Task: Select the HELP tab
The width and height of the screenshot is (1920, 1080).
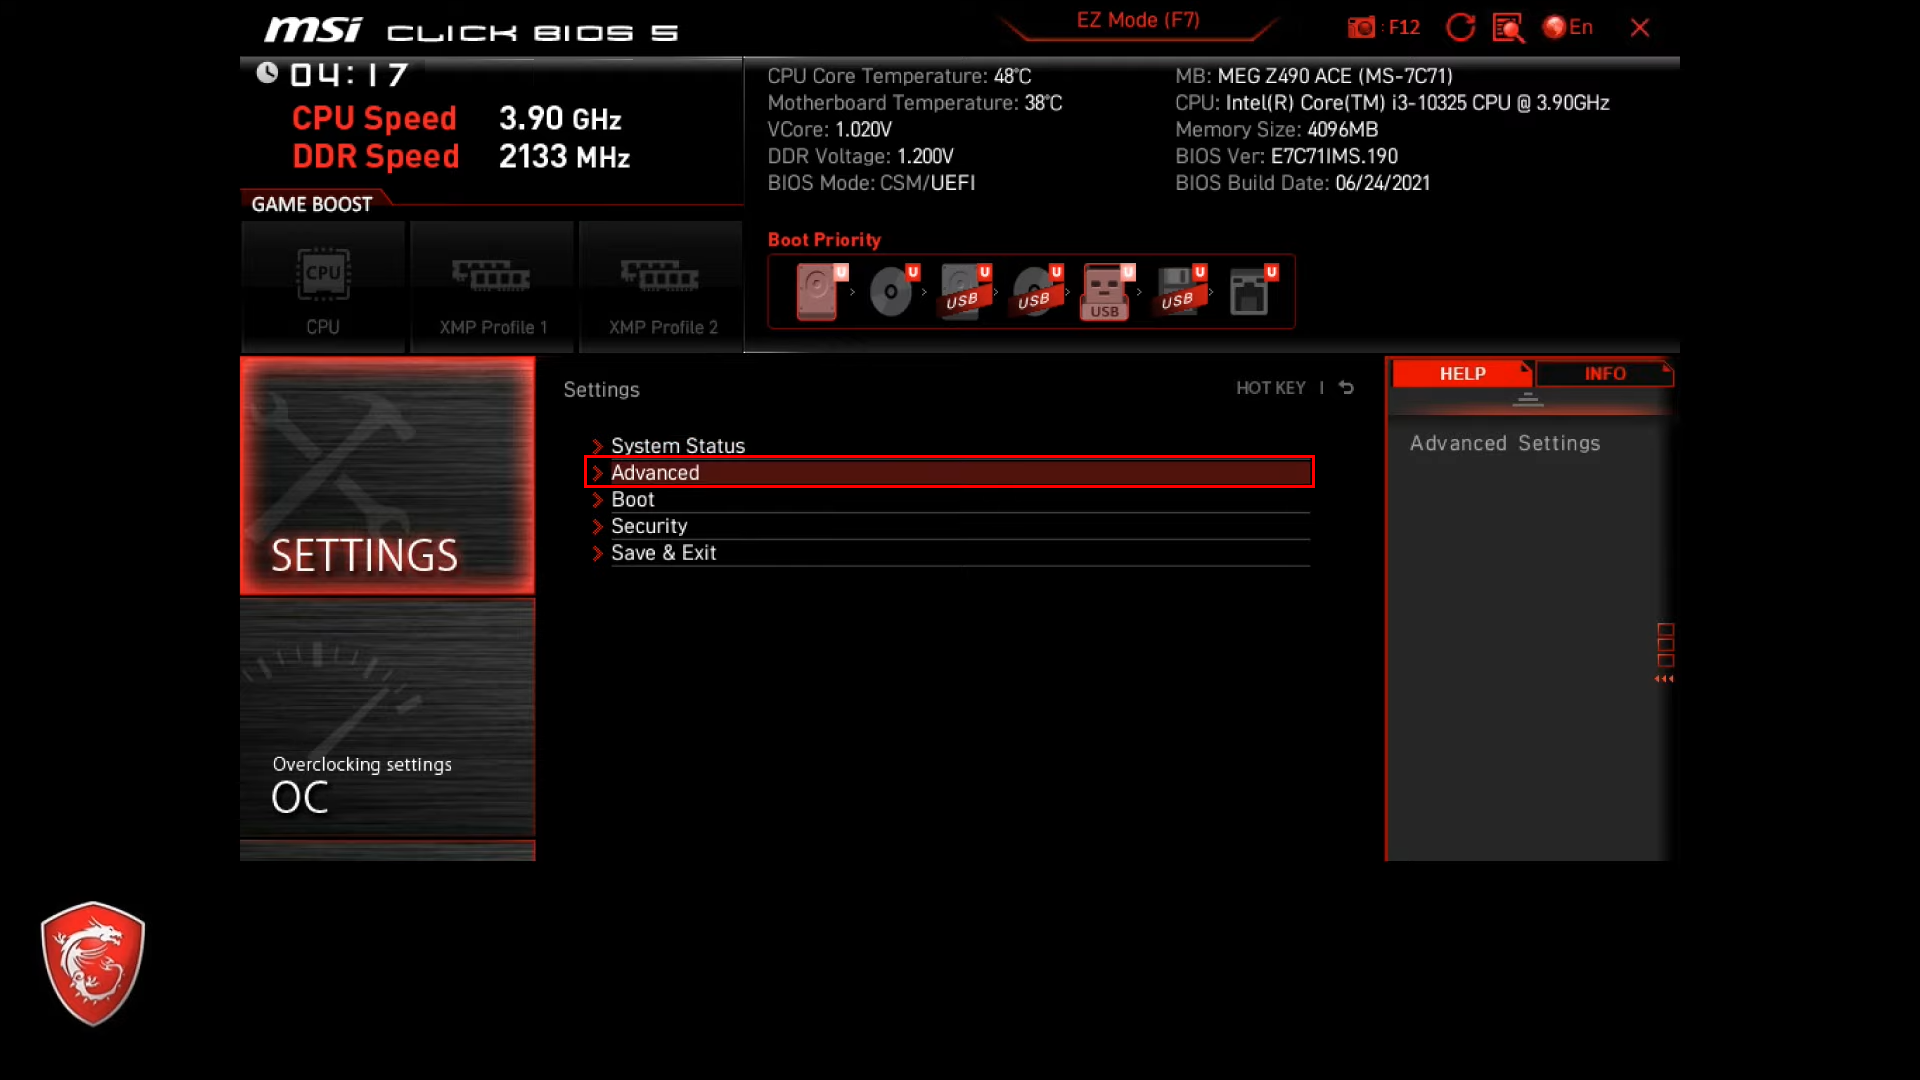Action: tap(1462, 373)
